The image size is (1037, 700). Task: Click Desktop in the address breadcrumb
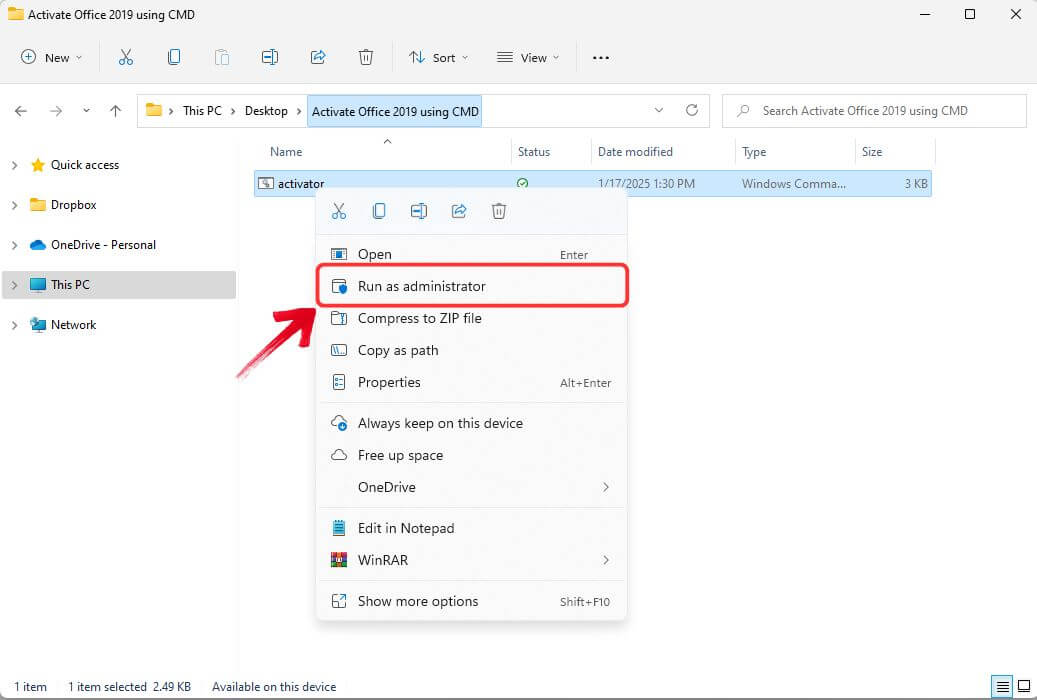point(266,110)
